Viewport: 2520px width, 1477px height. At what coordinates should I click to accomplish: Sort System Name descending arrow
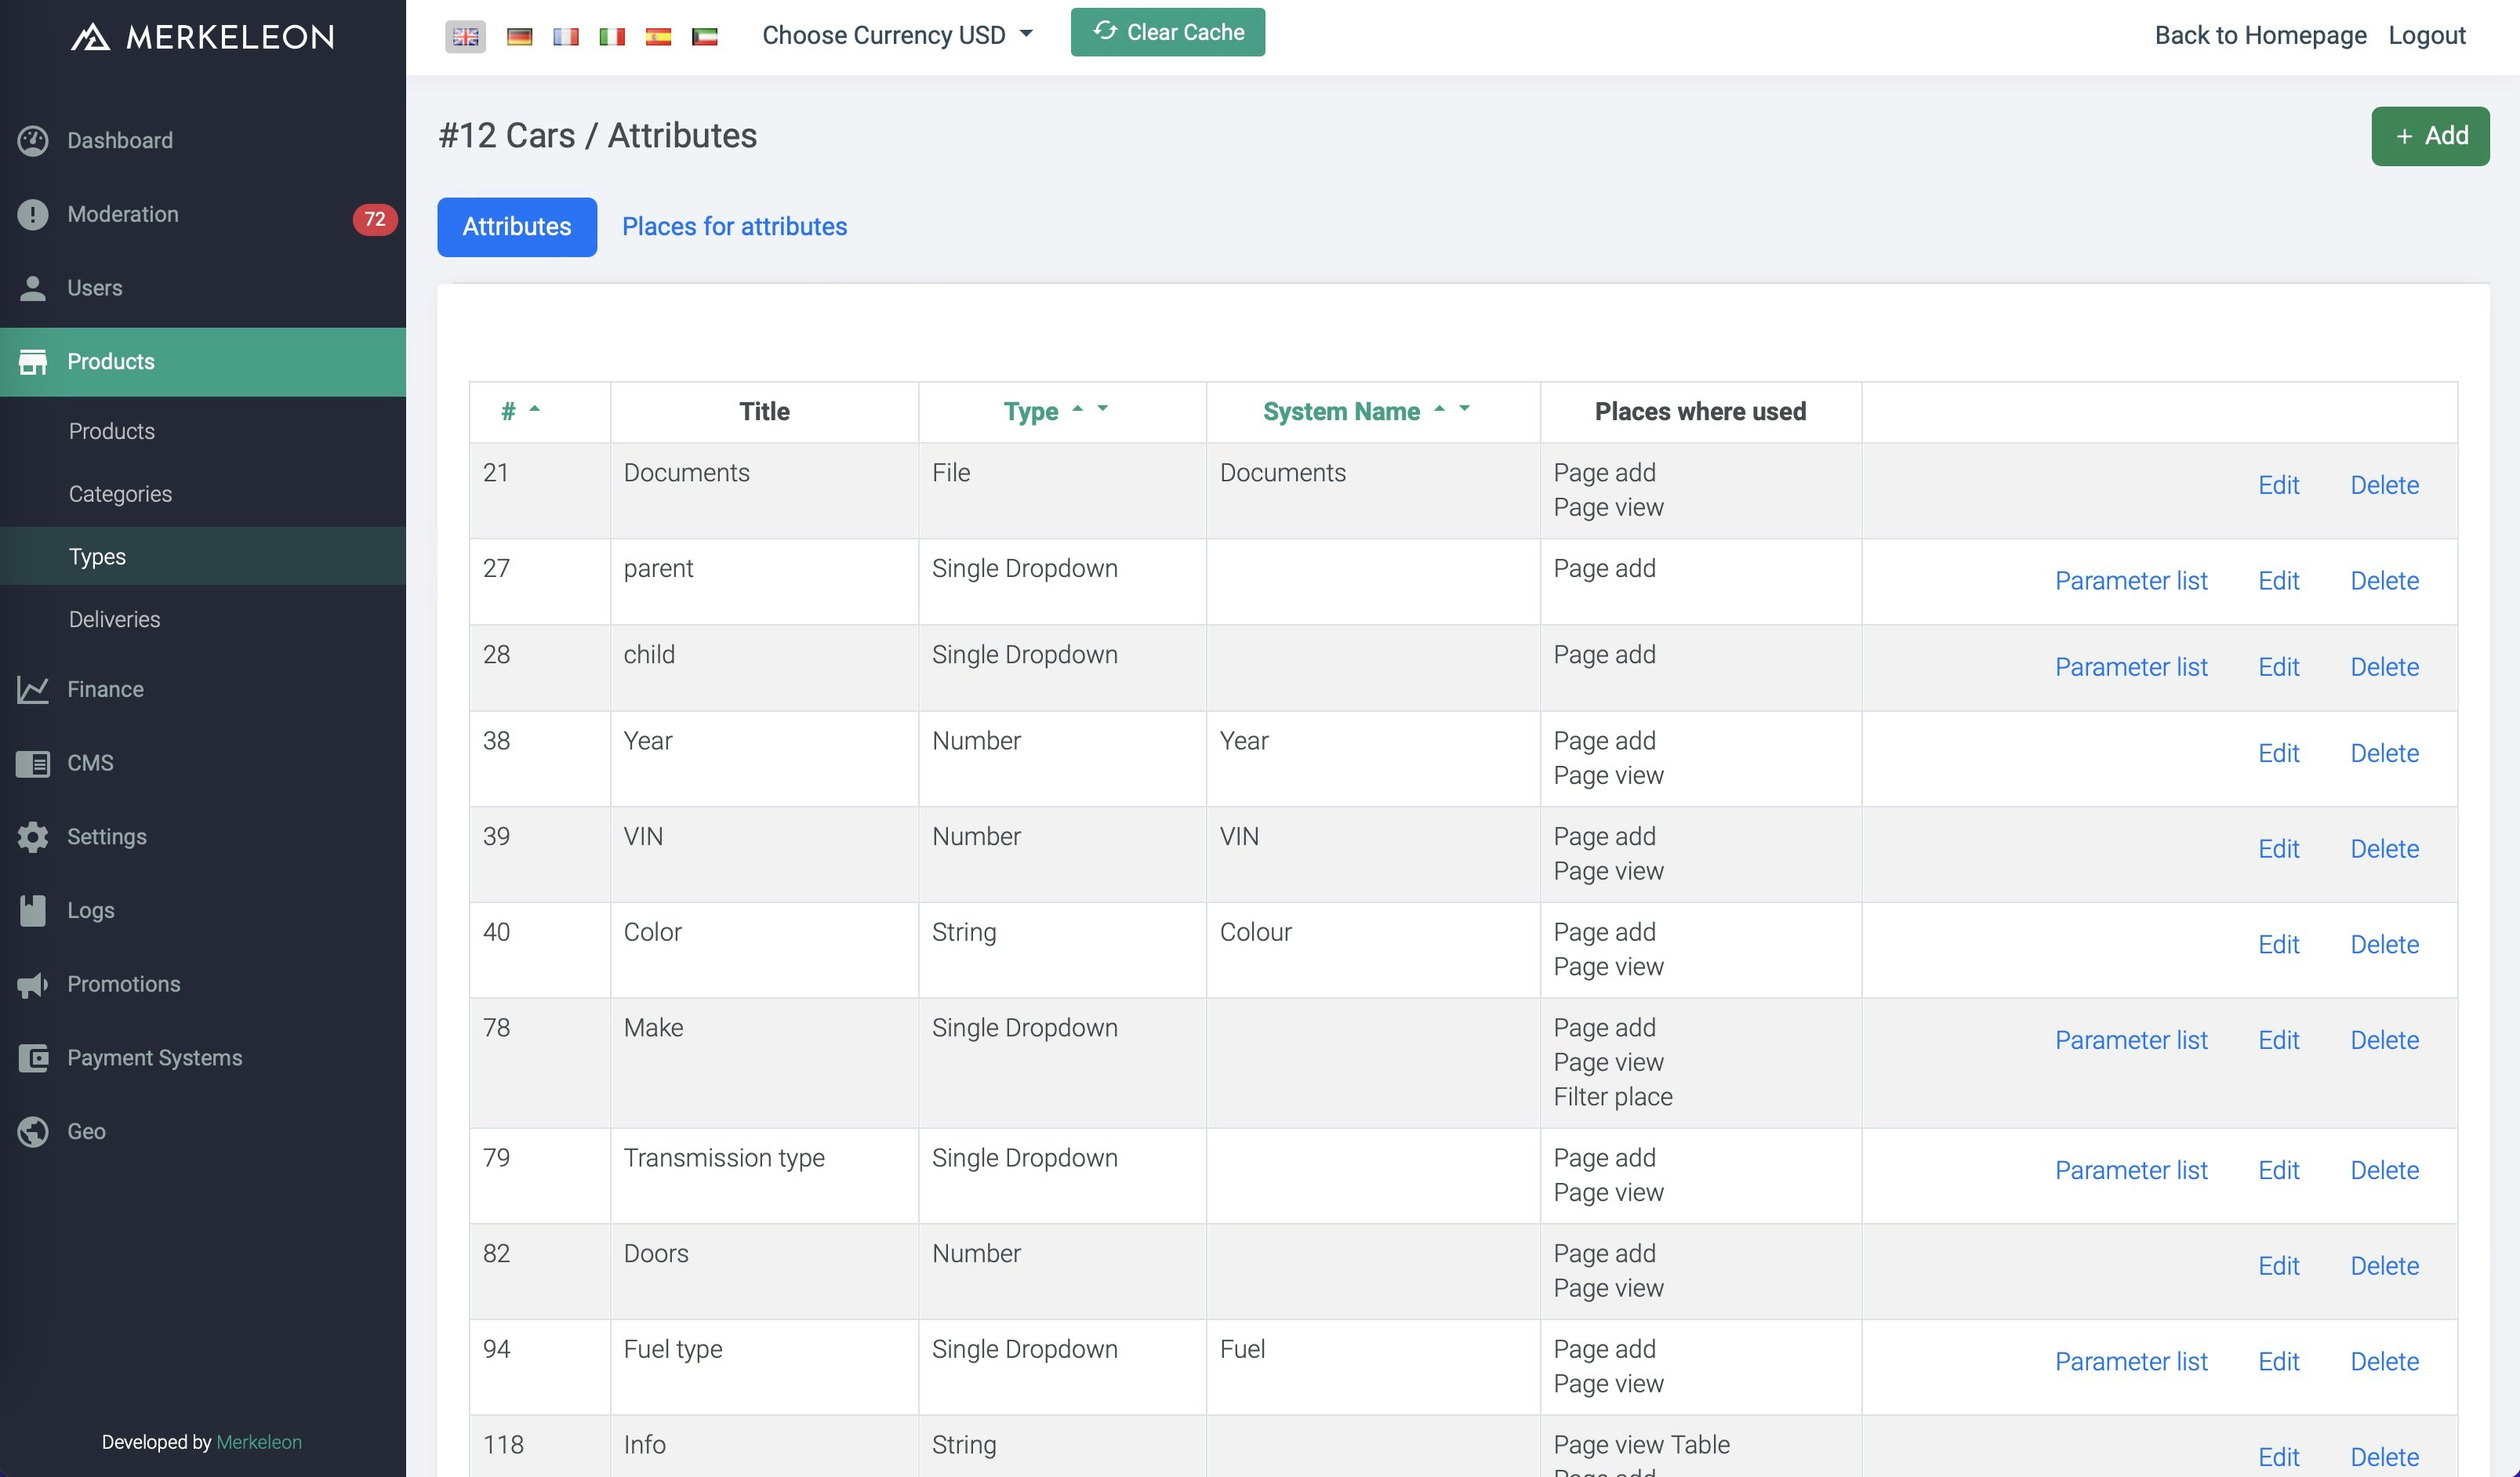point(1465,408)
